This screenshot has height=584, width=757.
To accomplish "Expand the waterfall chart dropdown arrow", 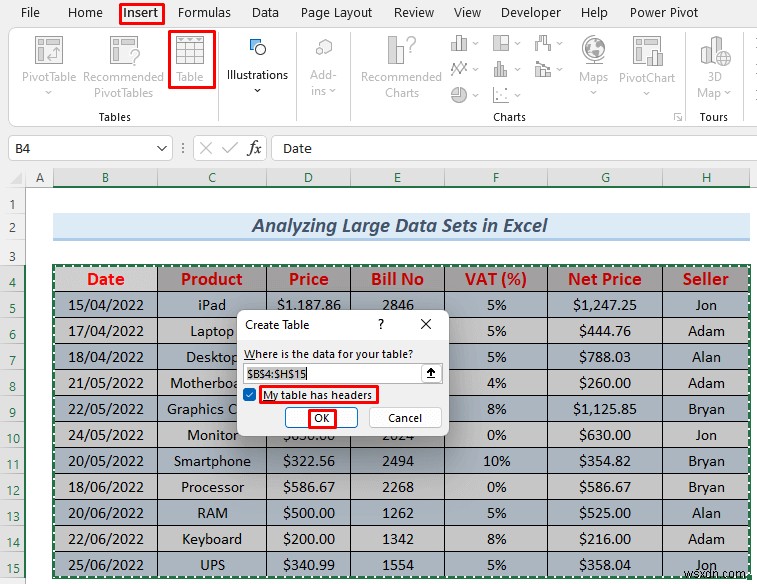I will point(560,43).
